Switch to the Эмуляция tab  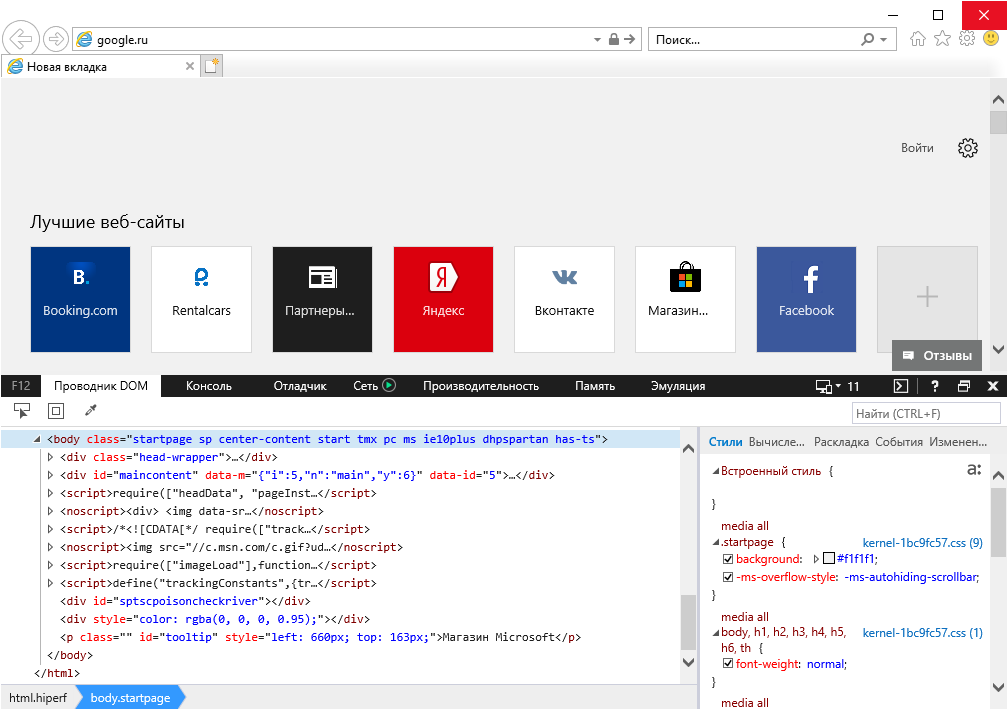[x=678, y=386]
